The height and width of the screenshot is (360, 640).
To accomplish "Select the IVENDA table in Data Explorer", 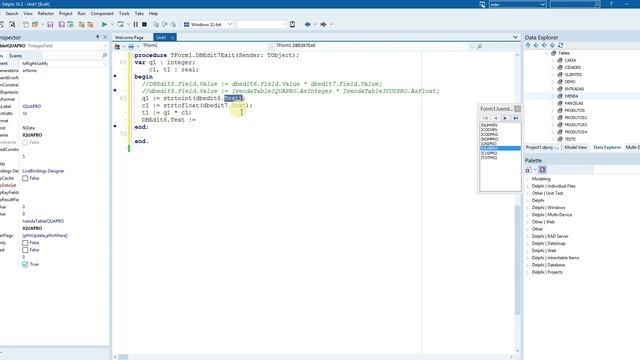I will 571,96.
